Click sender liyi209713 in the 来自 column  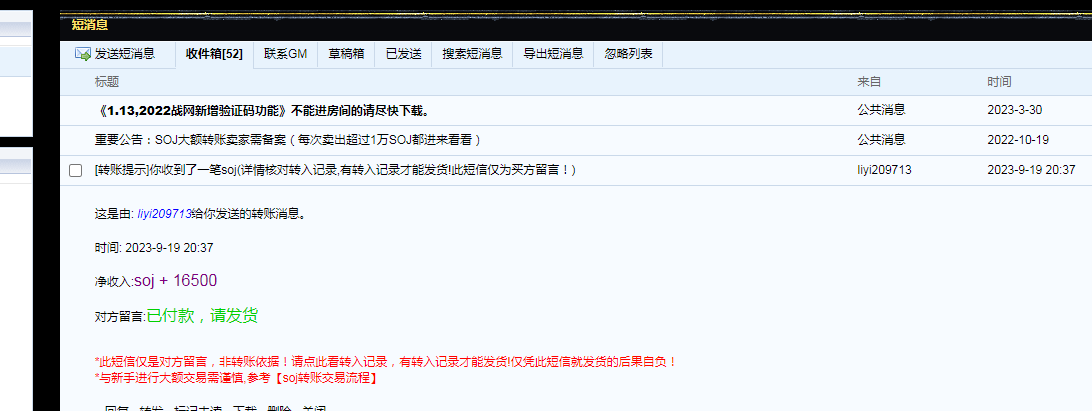pos(884,170)
